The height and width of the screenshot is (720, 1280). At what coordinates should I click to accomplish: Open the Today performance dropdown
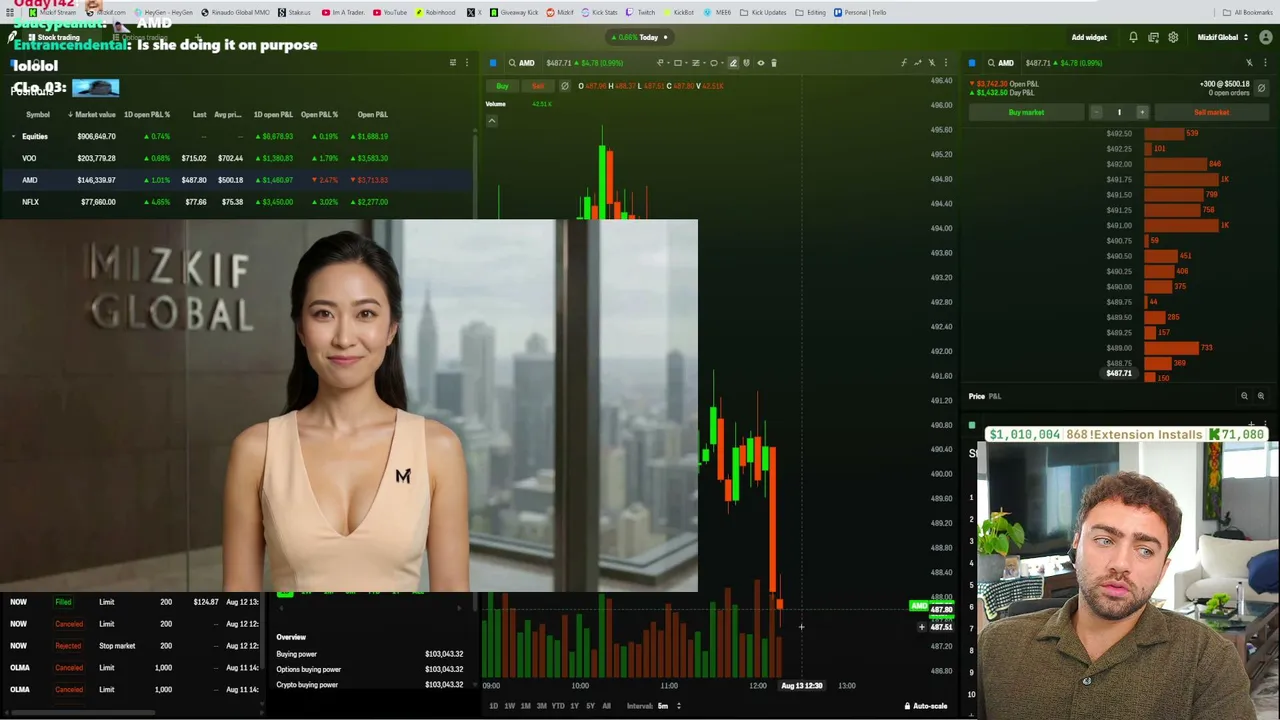click(x=640, y=37)
